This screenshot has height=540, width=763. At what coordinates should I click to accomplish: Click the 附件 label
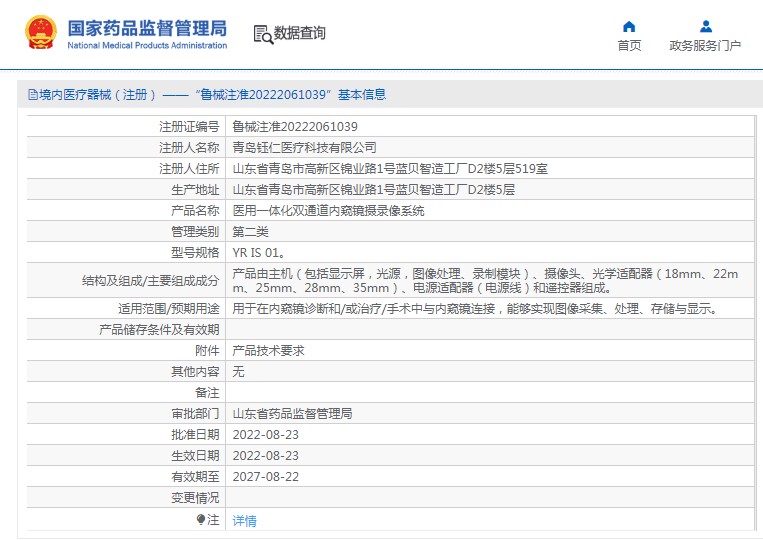[207, 351]
